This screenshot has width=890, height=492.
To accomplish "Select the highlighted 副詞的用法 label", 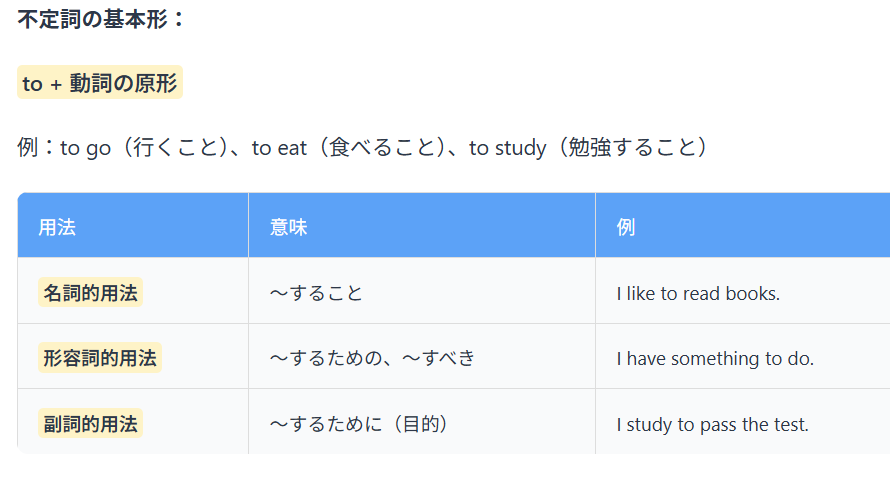I will [x=90, y=423].
